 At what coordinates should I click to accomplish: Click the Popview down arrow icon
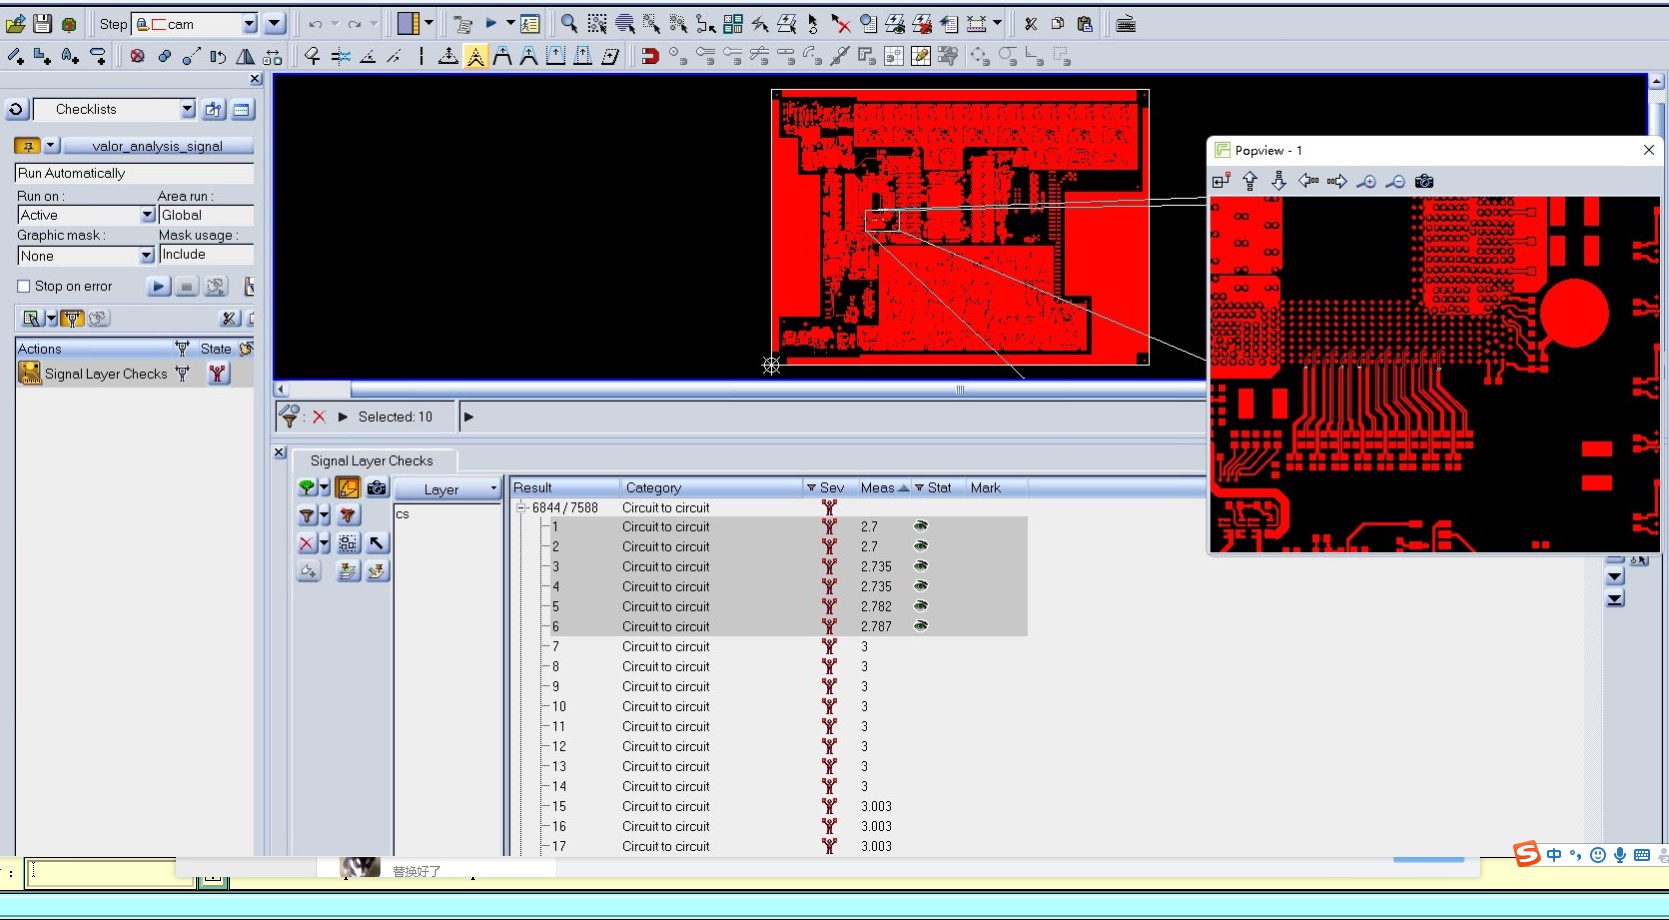click(x=1279, y=181)
